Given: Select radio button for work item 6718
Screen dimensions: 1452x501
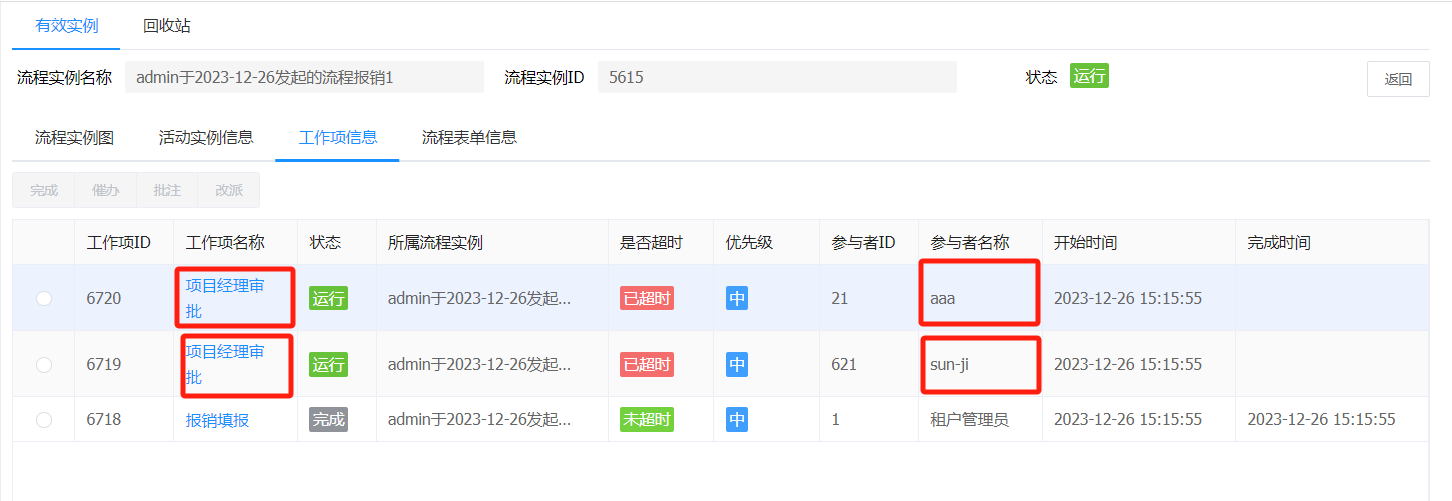Looking at the screenshot, I should click(x=44, y=420).
